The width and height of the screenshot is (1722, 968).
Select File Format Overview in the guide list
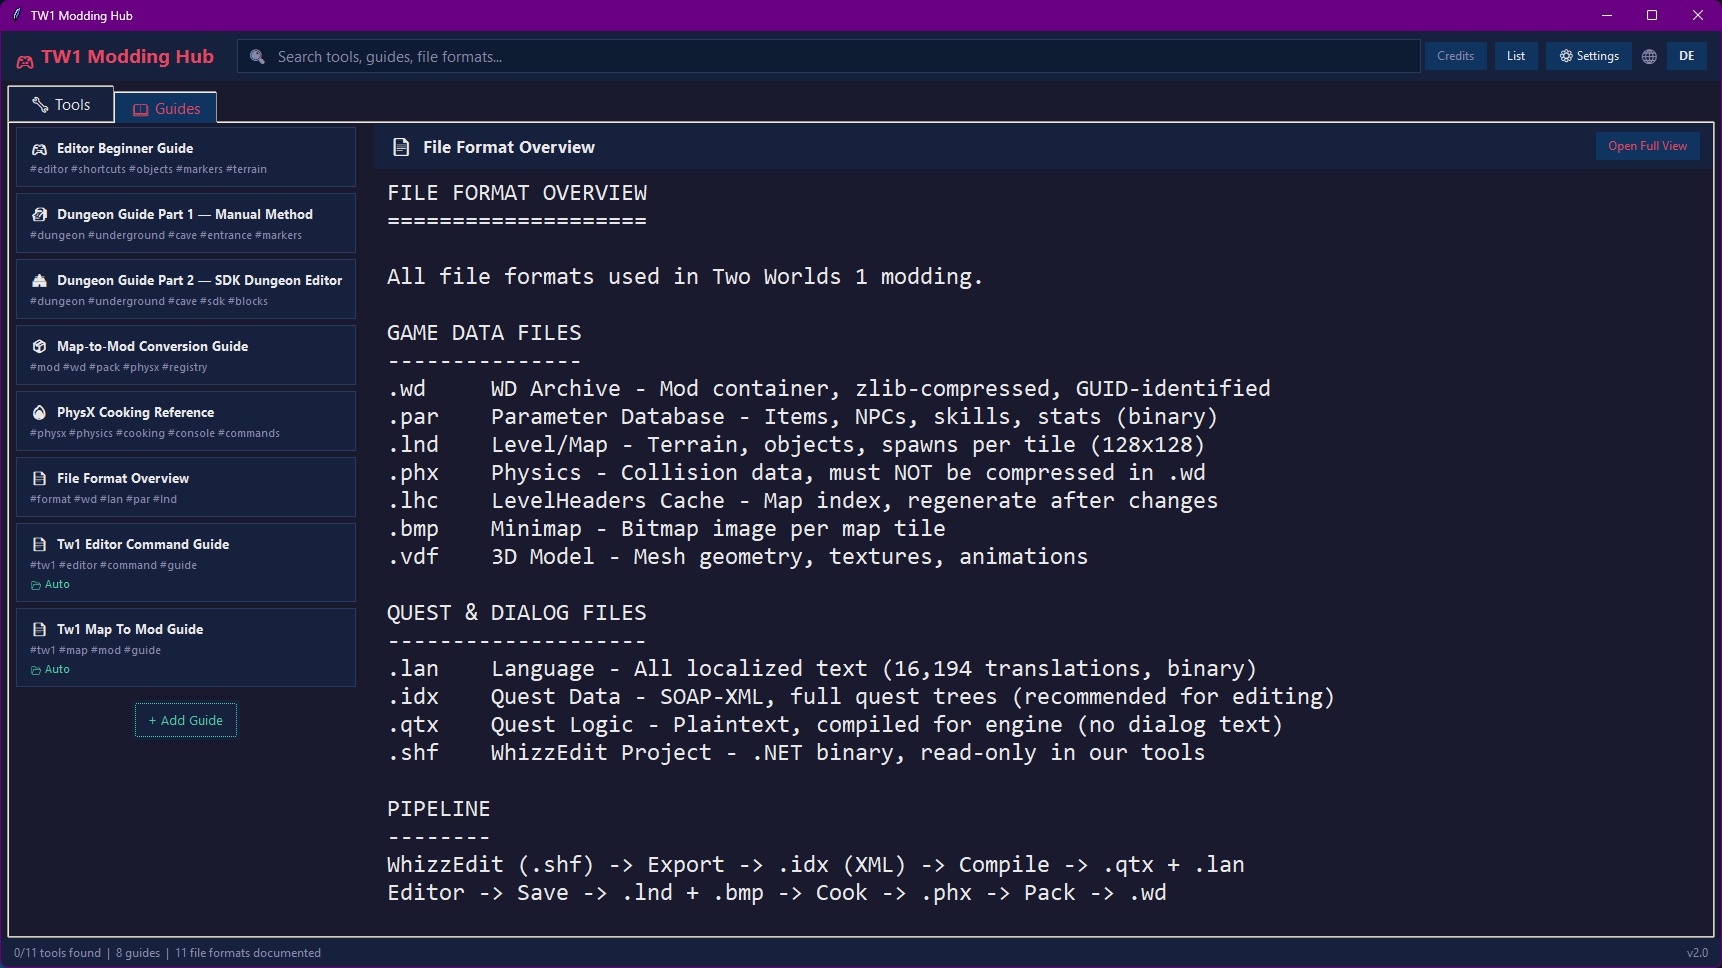click(186, 487)
